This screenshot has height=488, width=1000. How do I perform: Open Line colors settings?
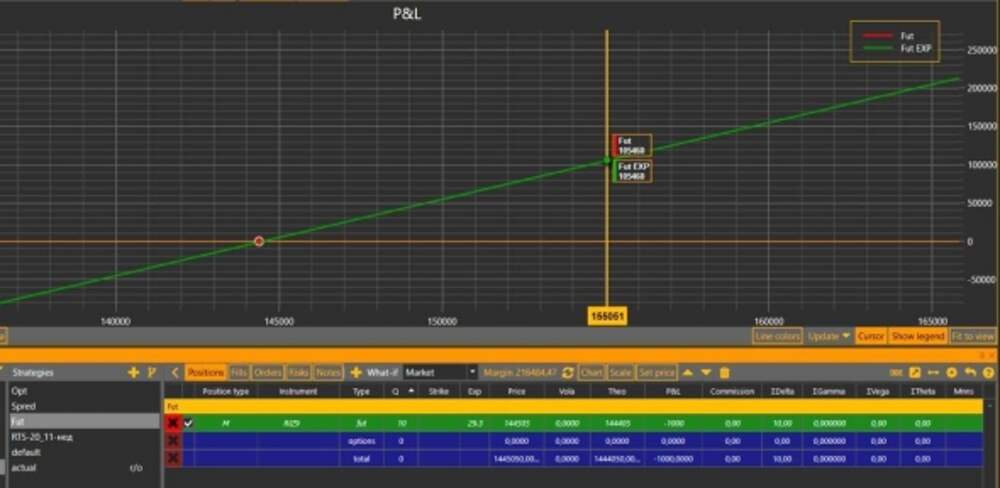click(x=777, y=337)
